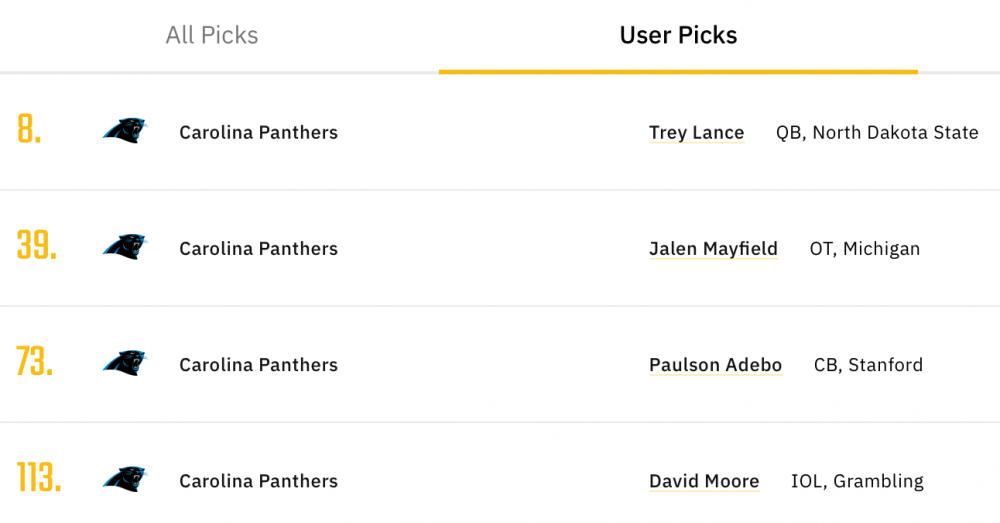Open the David Moore player link
1000x523 pixels.
[704, 481]
